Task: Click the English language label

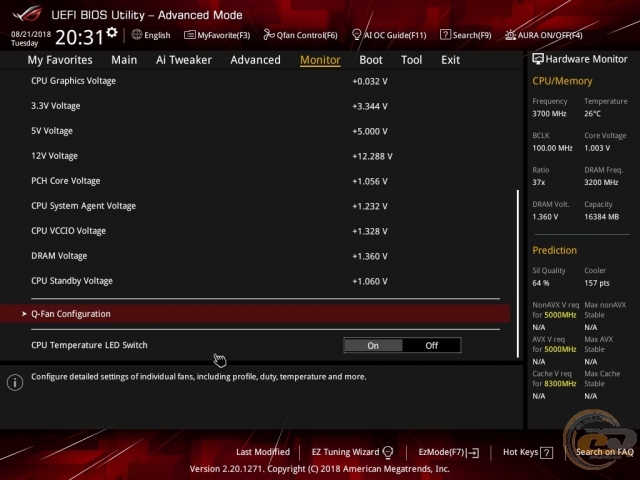Action: [x=157, y=35]
